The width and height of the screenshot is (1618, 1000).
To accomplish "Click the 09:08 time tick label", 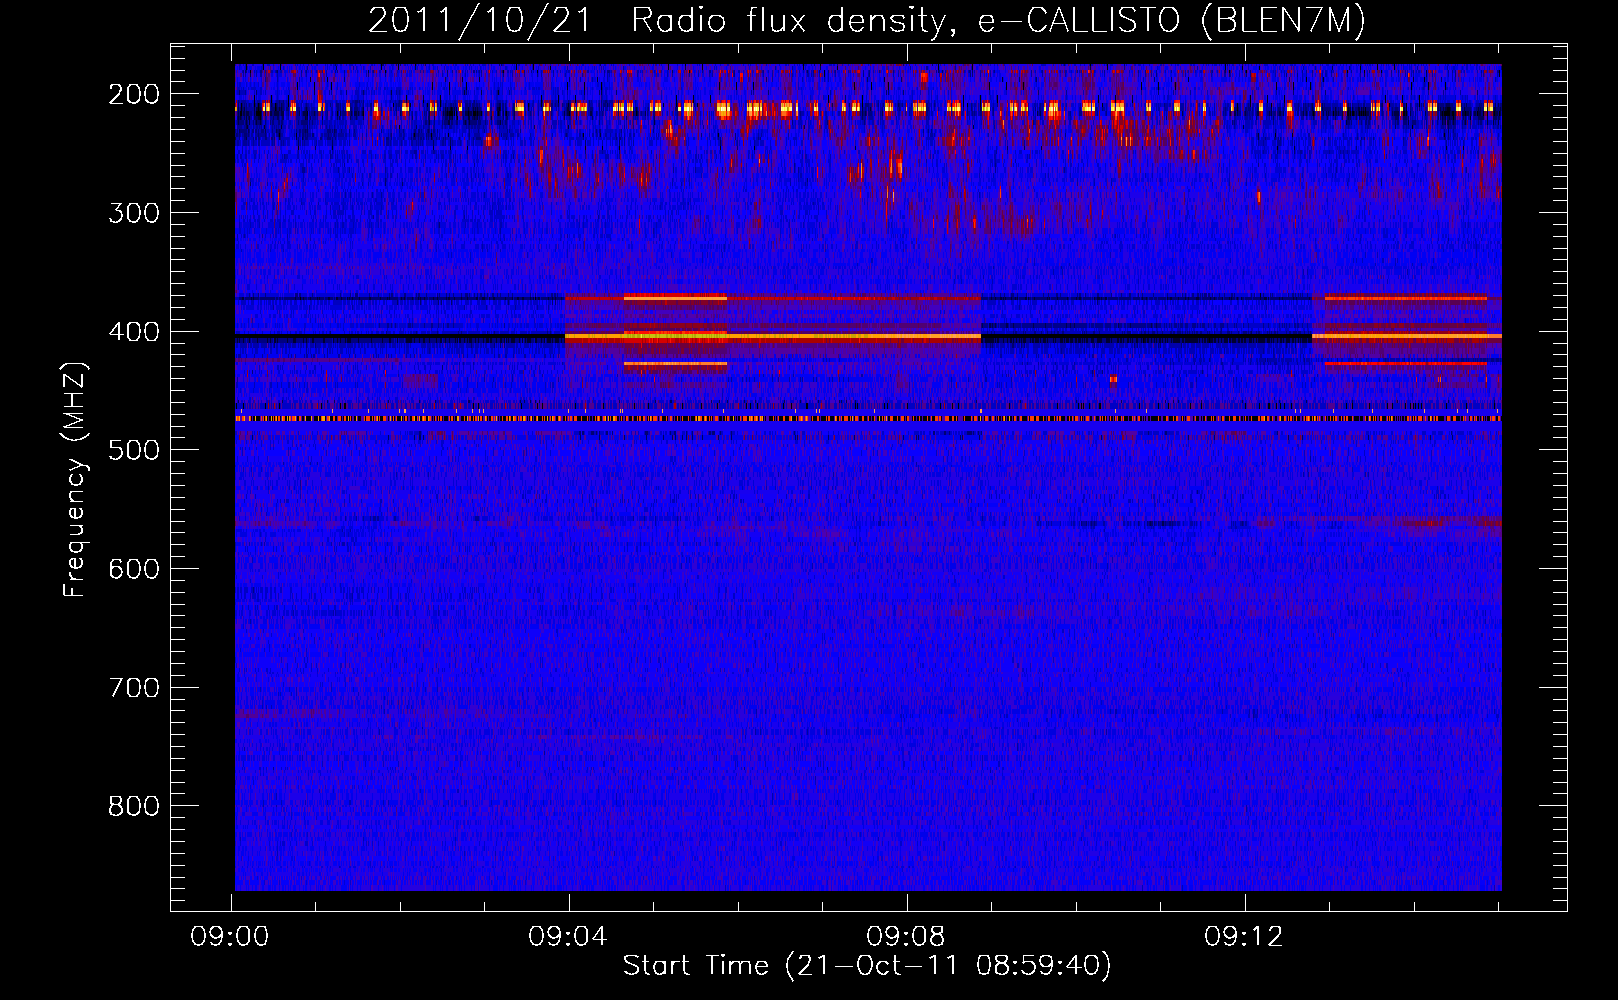I will click(906, 936).
